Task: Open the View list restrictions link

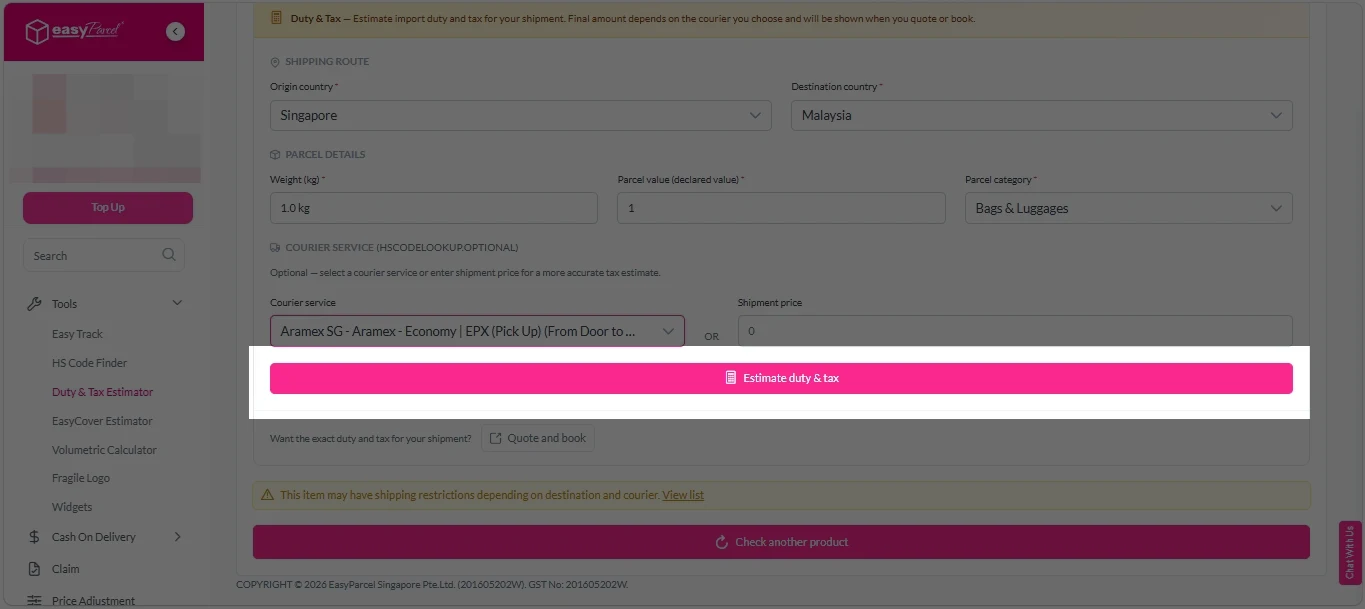Action: click(x=683, y=495)
